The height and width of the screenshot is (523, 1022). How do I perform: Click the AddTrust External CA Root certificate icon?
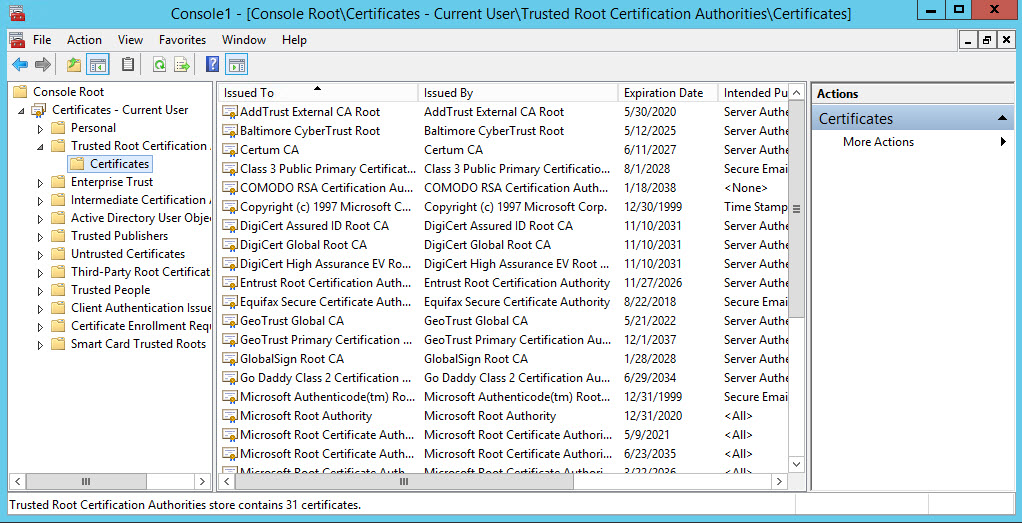pyautogui.click(x=229, y=112)
